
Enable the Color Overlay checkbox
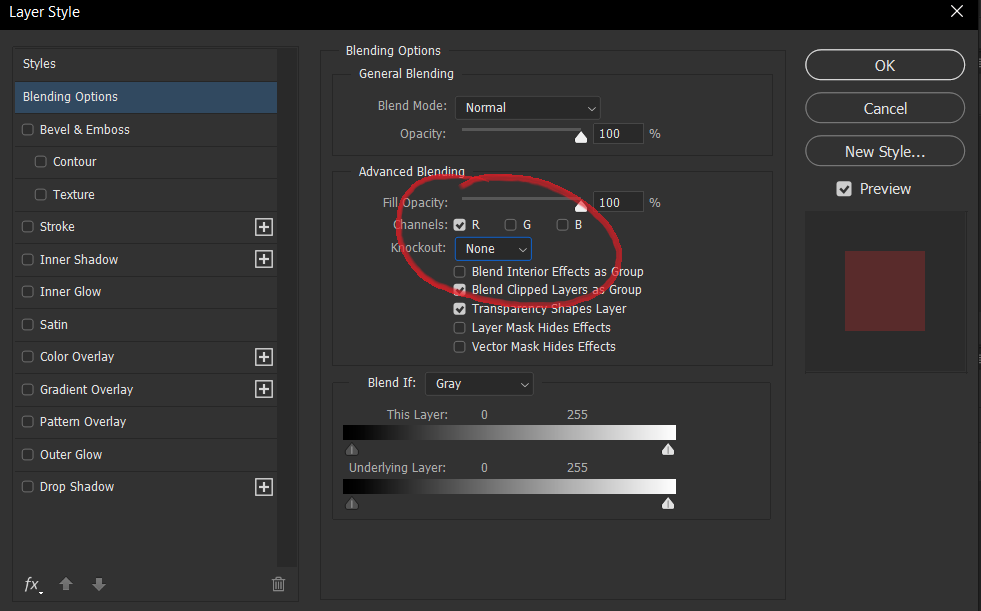click(x=28, y=356)
